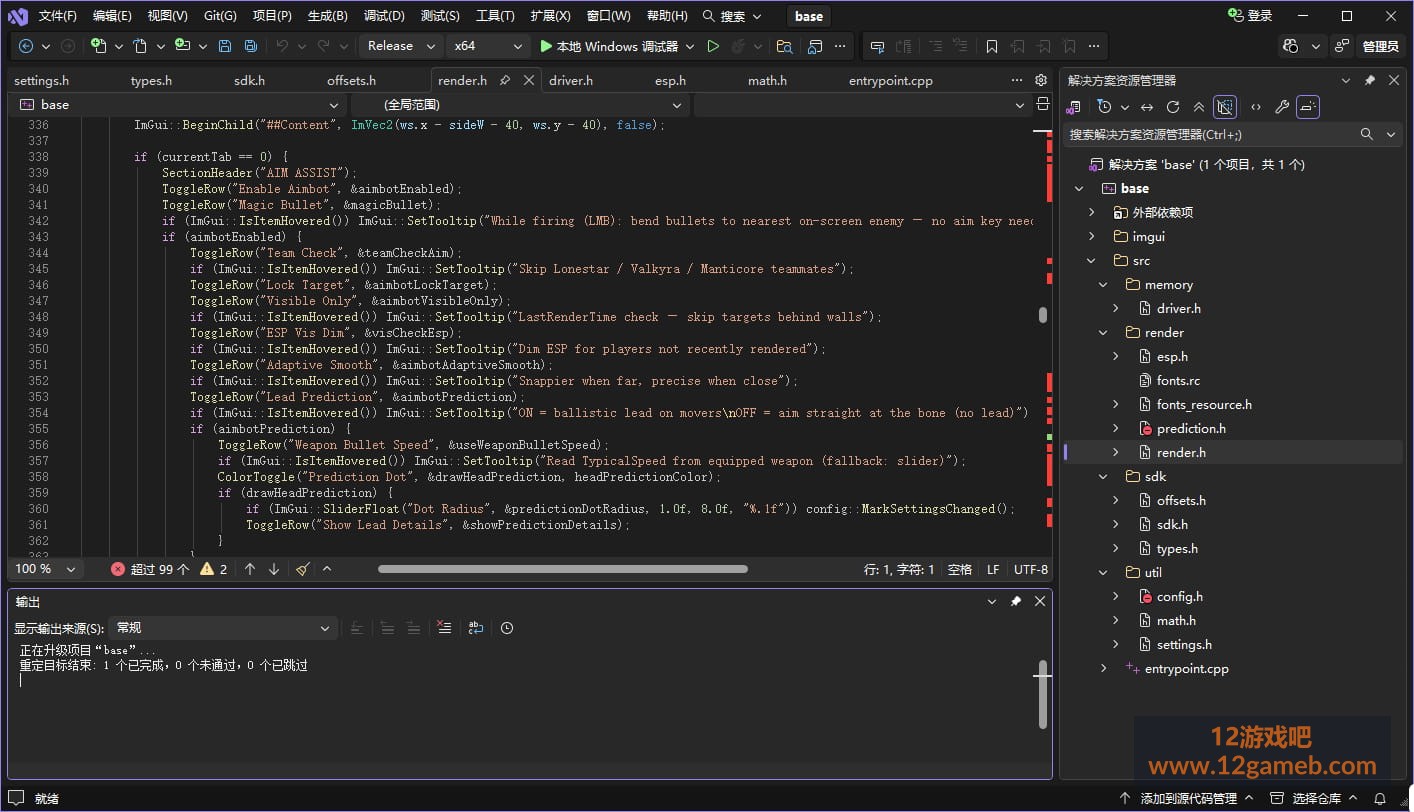The width and height of the screenshot is (1414, 812).
Task: Click the sync with active document icon
Action: [1147, 107]
